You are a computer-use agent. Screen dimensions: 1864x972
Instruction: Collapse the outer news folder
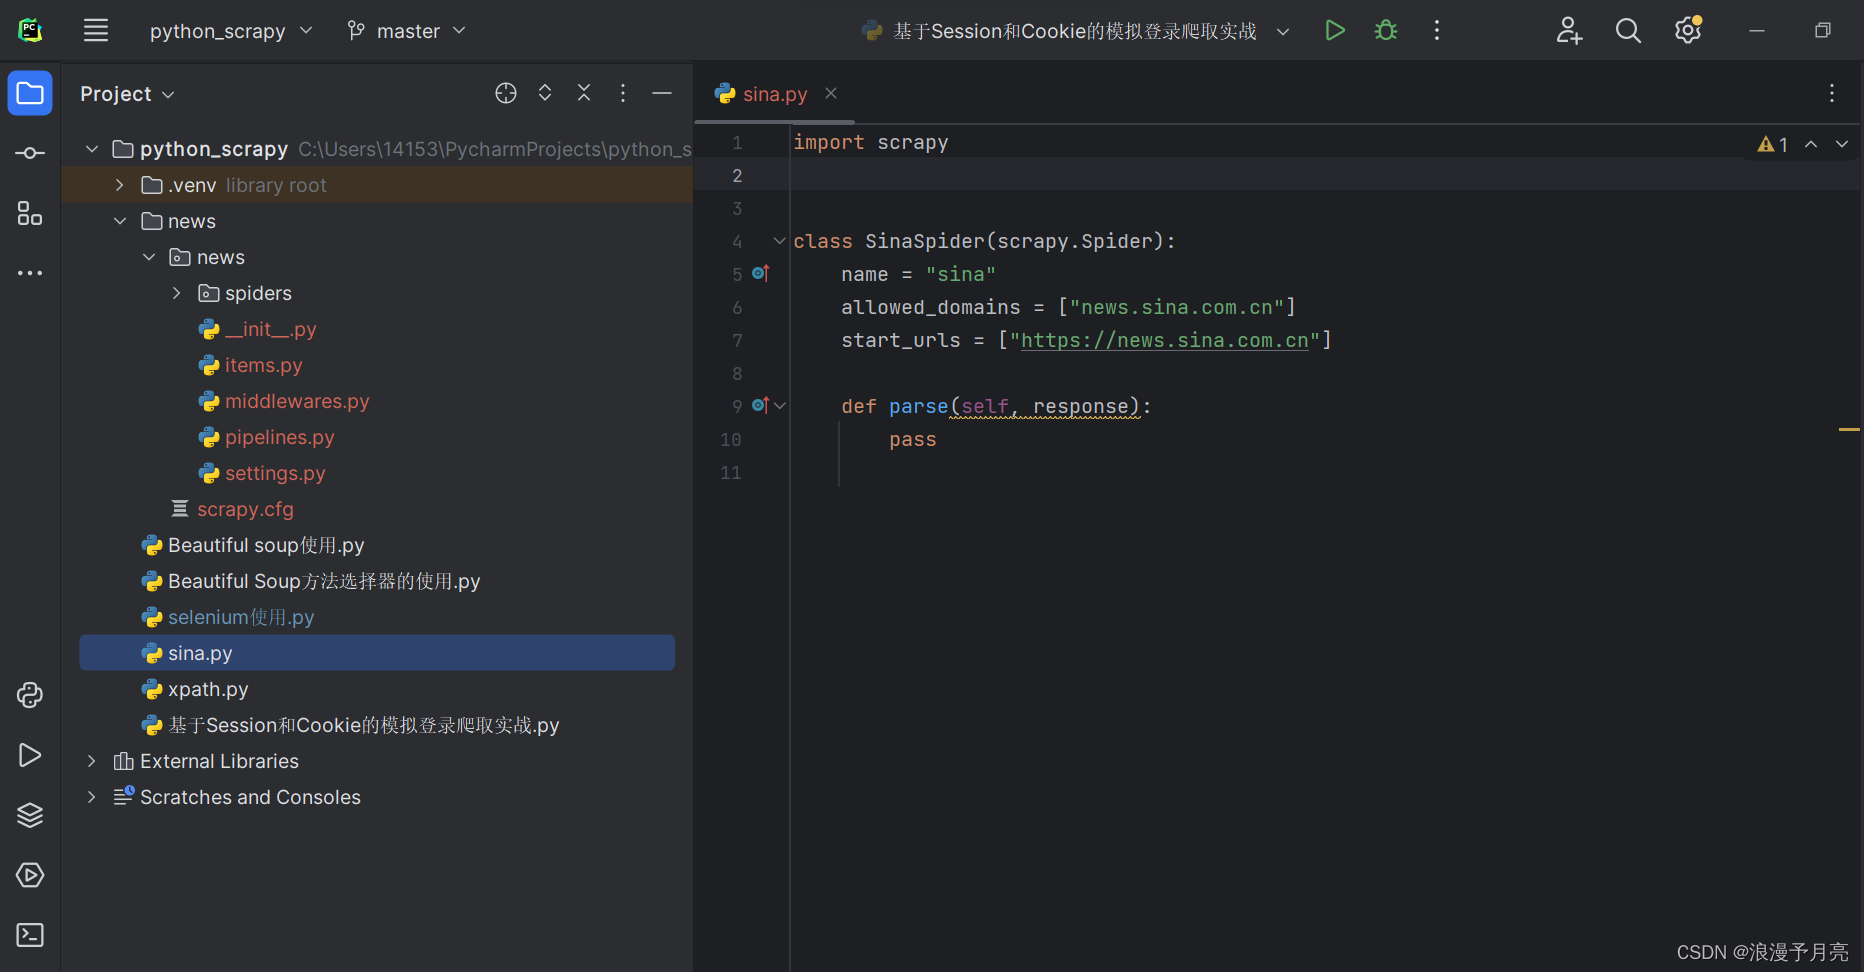point(120,221)
